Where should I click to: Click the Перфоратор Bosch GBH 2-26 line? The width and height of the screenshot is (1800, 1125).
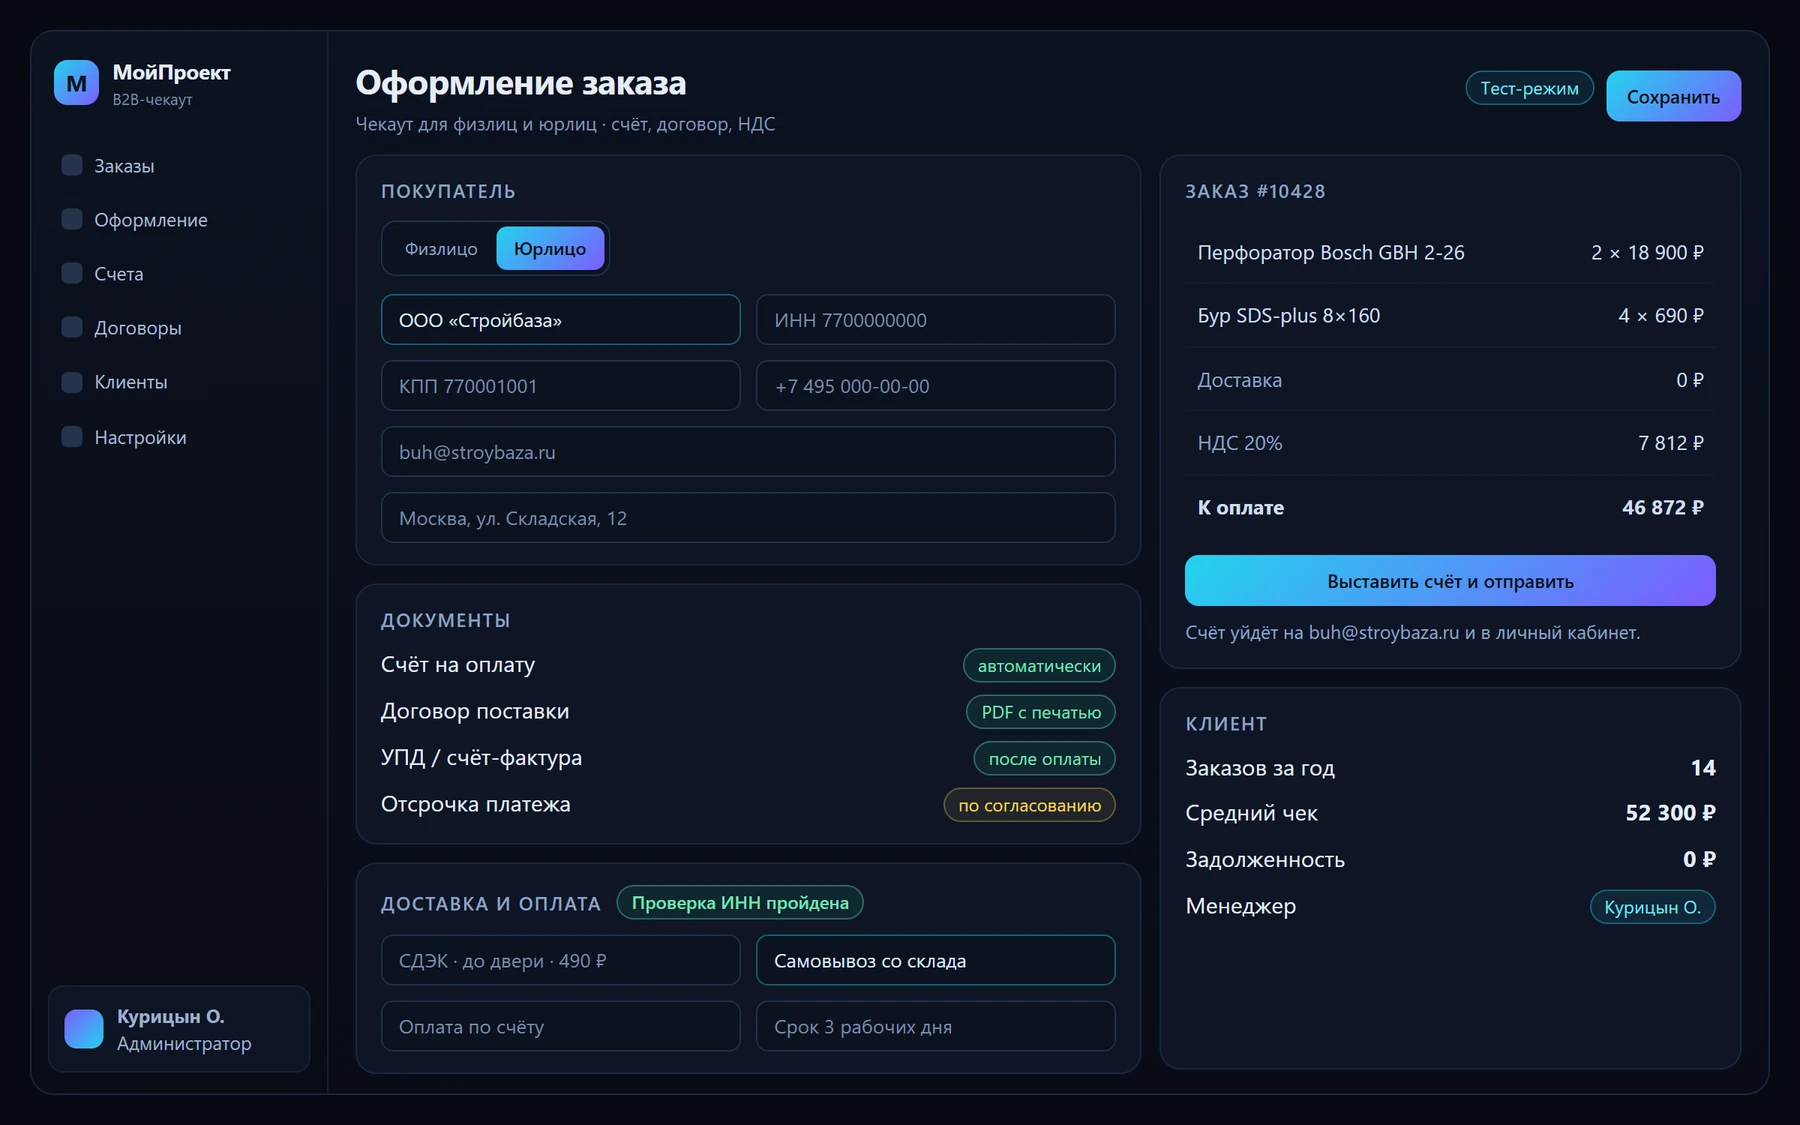click(1450, 252)
